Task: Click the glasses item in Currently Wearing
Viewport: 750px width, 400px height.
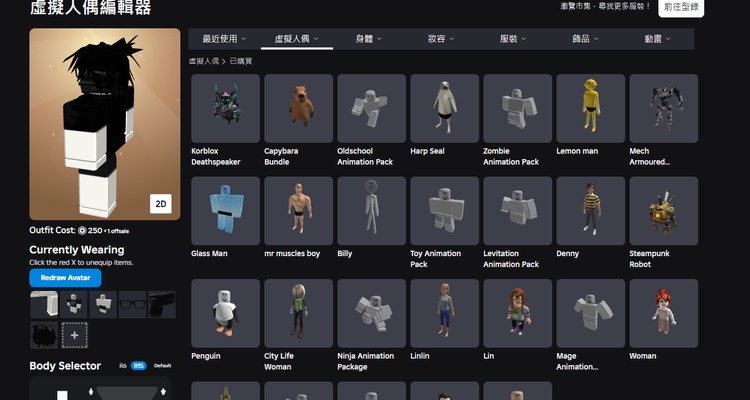Action: [131, 304]
